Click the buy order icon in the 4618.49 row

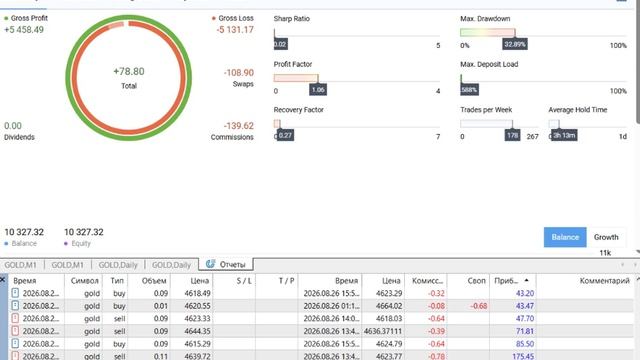15,293
